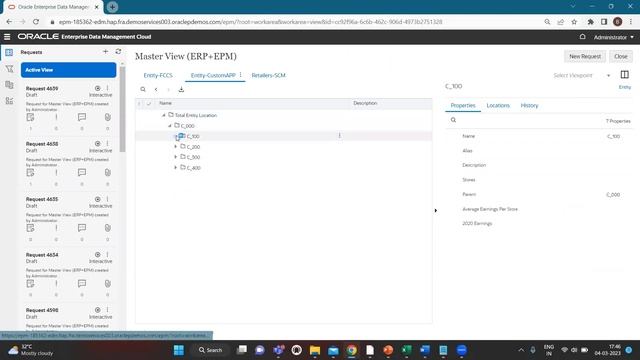The width and height of the screenshot is (640, 360).
Task: Select the C_200 tree node
Action: 193,147
